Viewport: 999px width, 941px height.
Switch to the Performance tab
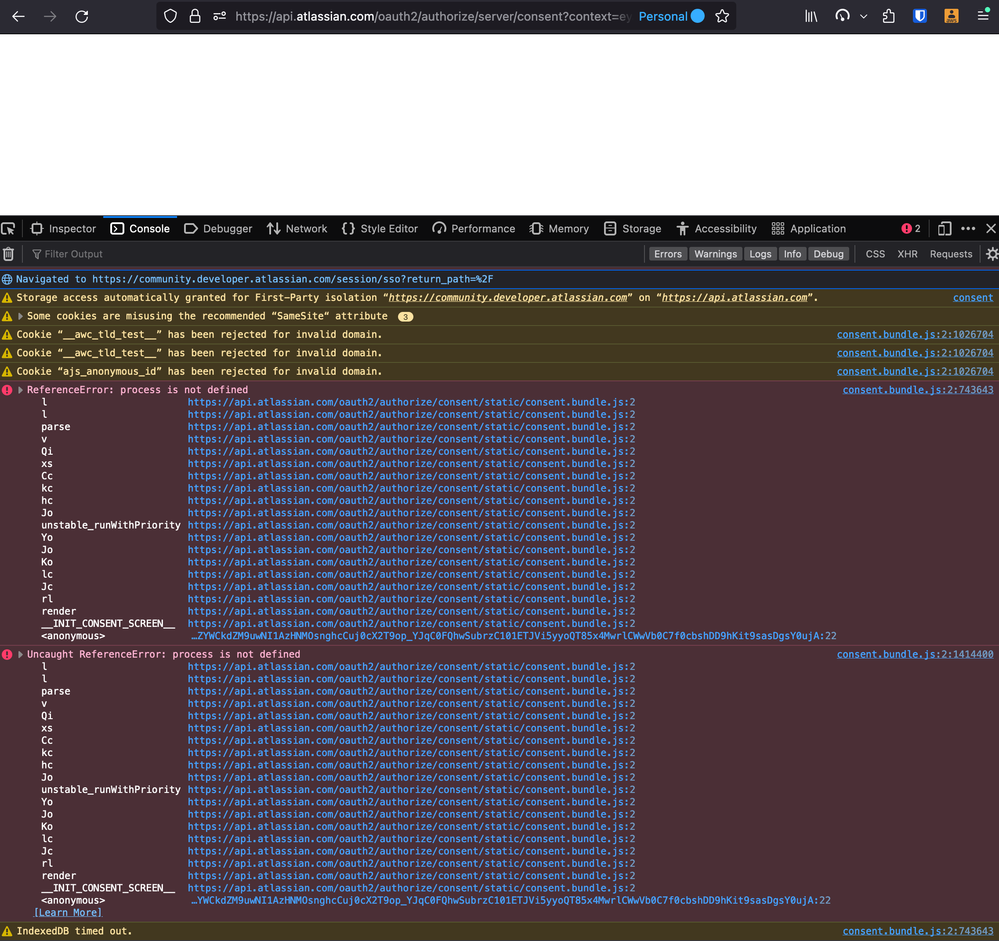coord(473,229)
